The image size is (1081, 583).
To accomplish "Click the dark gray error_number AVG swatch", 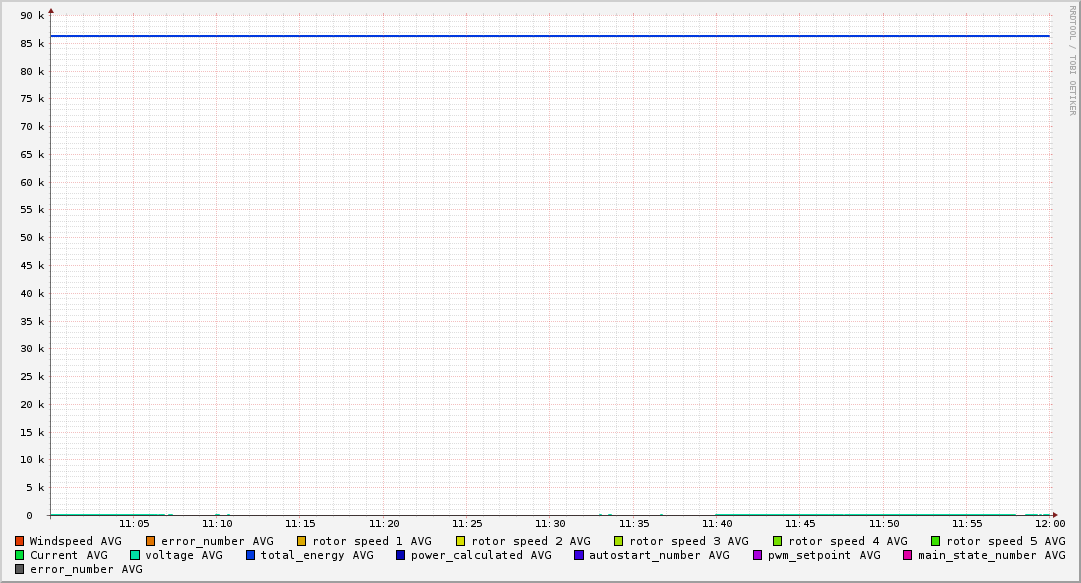I will 19,569.
